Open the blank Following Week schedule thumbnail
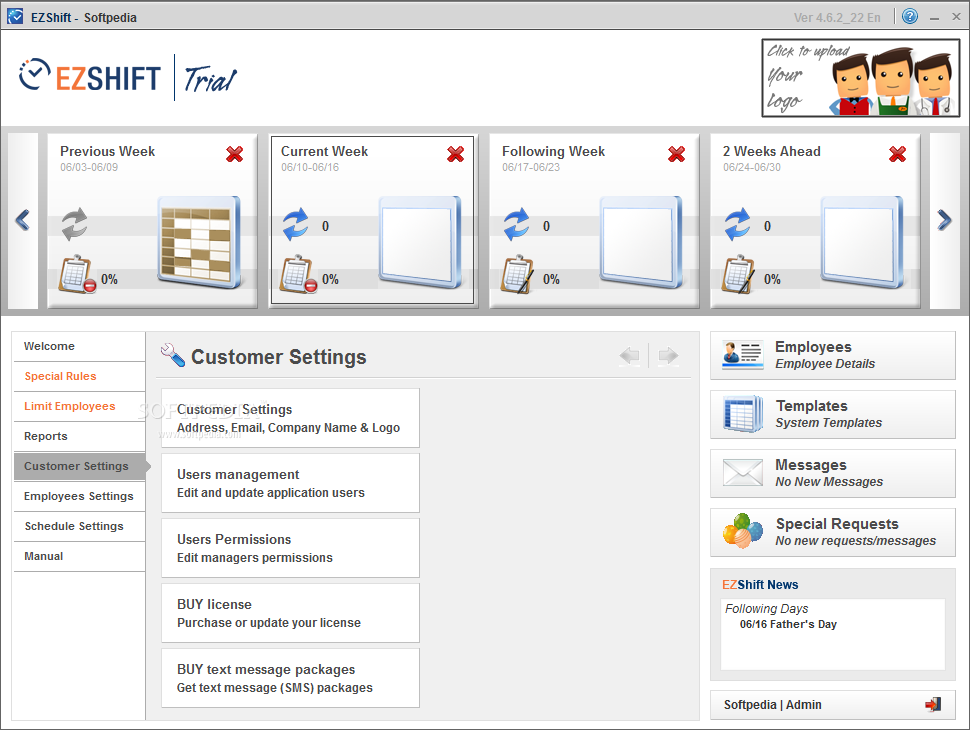Image resolution: width=970 pixels, height=730 pixels. tap(641, 243)
